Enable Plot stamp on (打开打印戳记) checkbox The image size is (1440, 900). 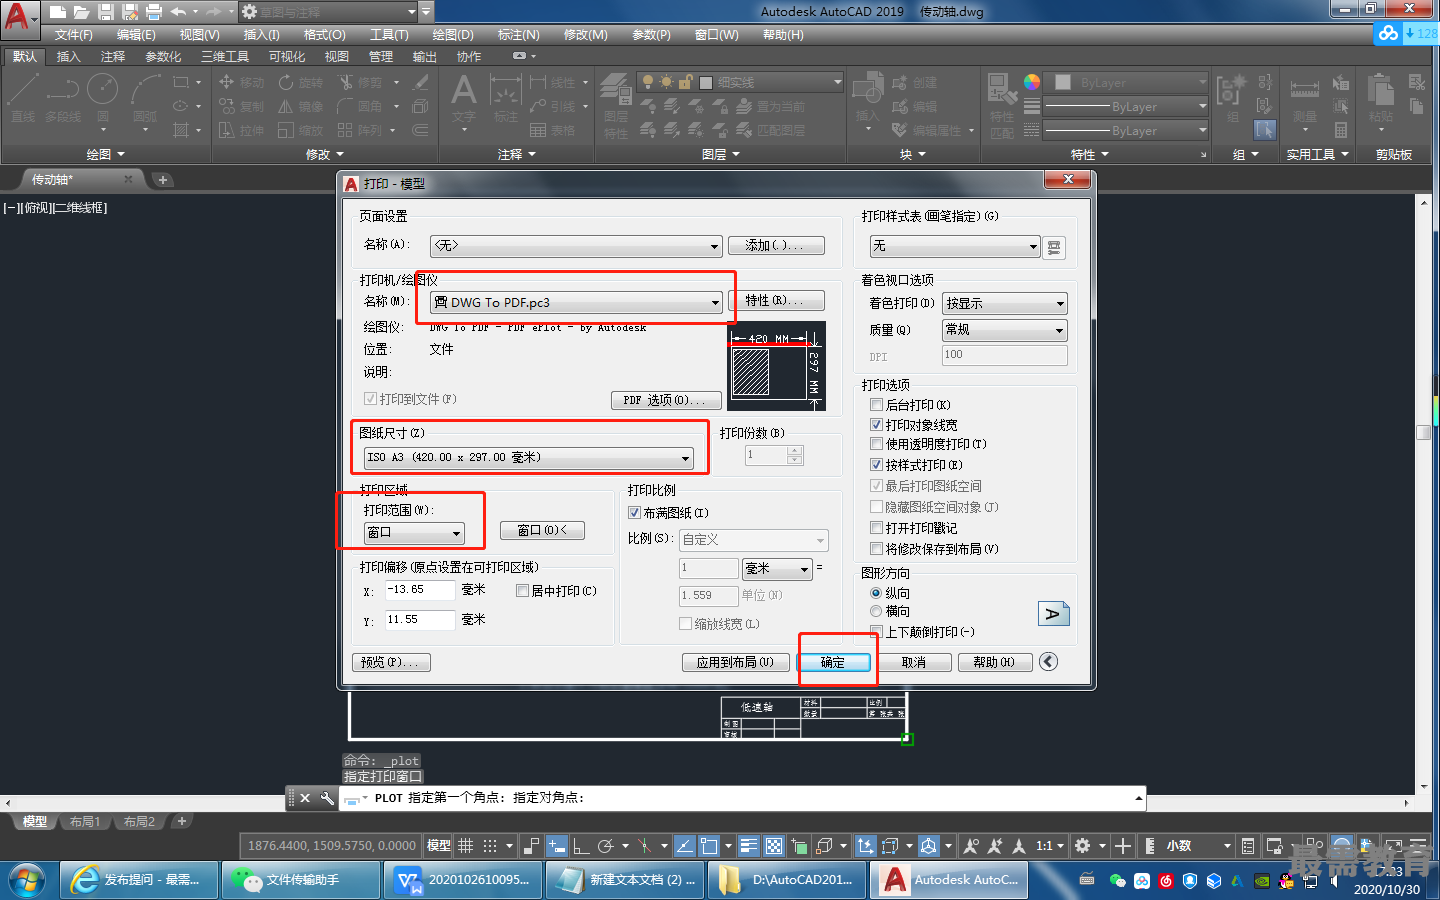[876, 528]
